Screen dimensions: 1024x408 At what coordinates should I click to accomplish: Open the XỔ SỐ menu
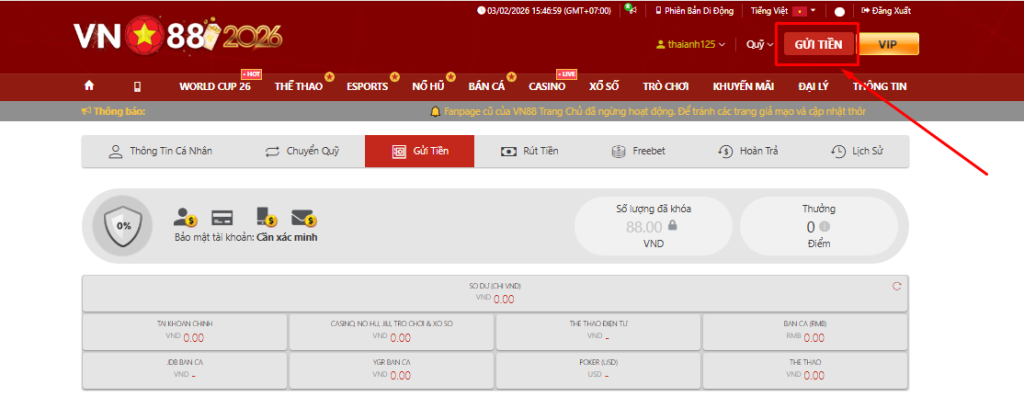click(604, 86)
